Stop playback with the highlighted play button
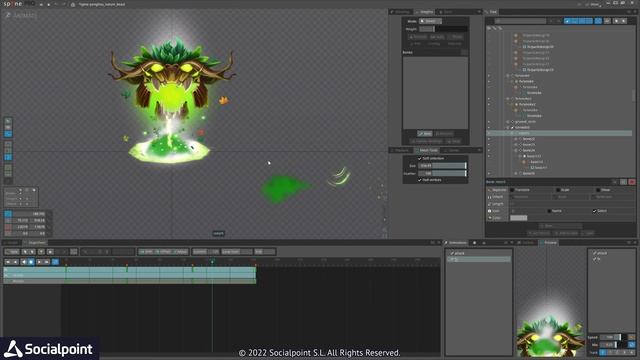 point(31,262)
